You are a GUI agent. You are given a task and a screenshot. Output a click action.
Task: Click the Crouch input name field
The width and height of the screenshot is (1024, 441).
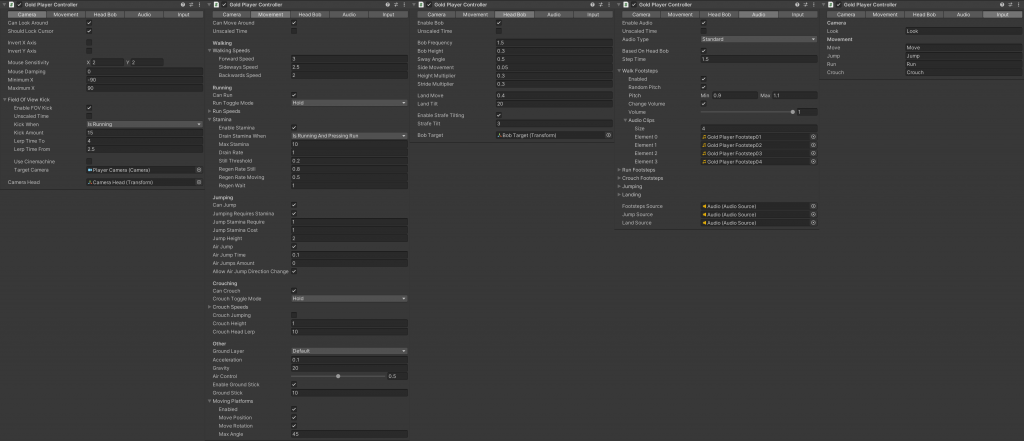[963, 73]
